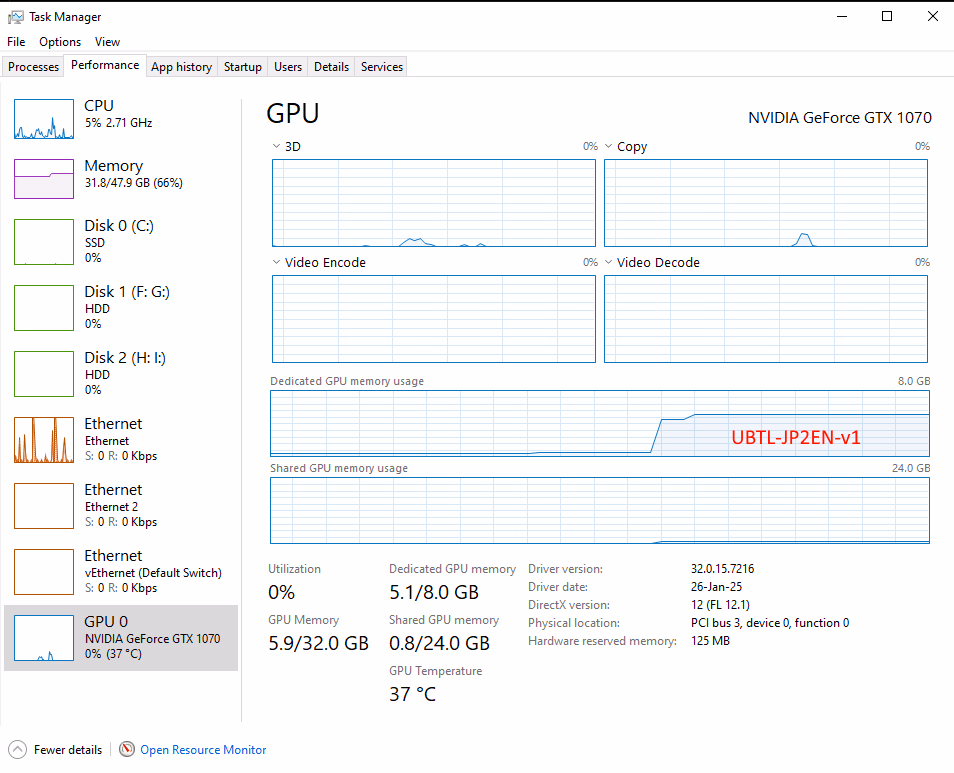The image size is (954, 773).
Task: Click the CPU usage graph thumbnail
Action: tap(44, 119)
